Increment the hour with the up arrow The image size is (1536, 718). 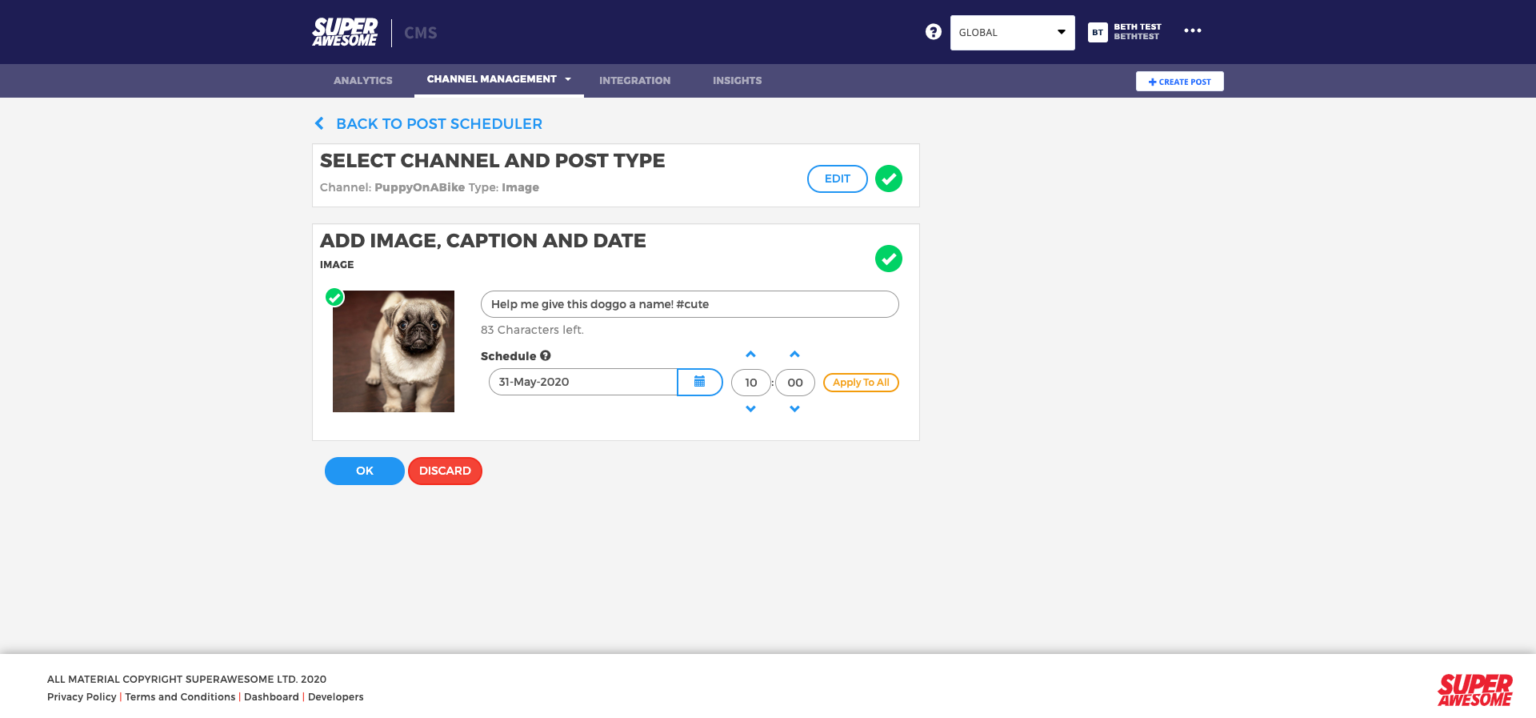point(750,353)
